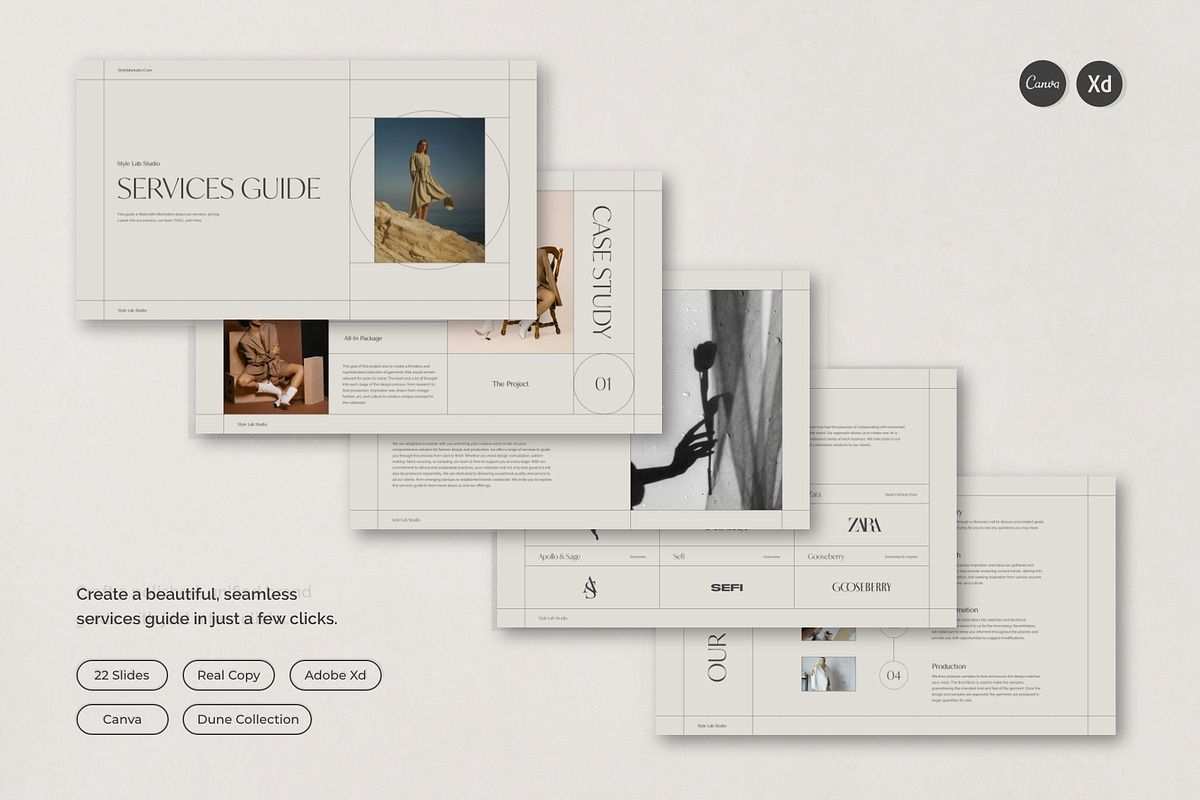Click "The Project" label on slide
The width and height of the screenshot is (1200, 800).
(x=510, y=384)
